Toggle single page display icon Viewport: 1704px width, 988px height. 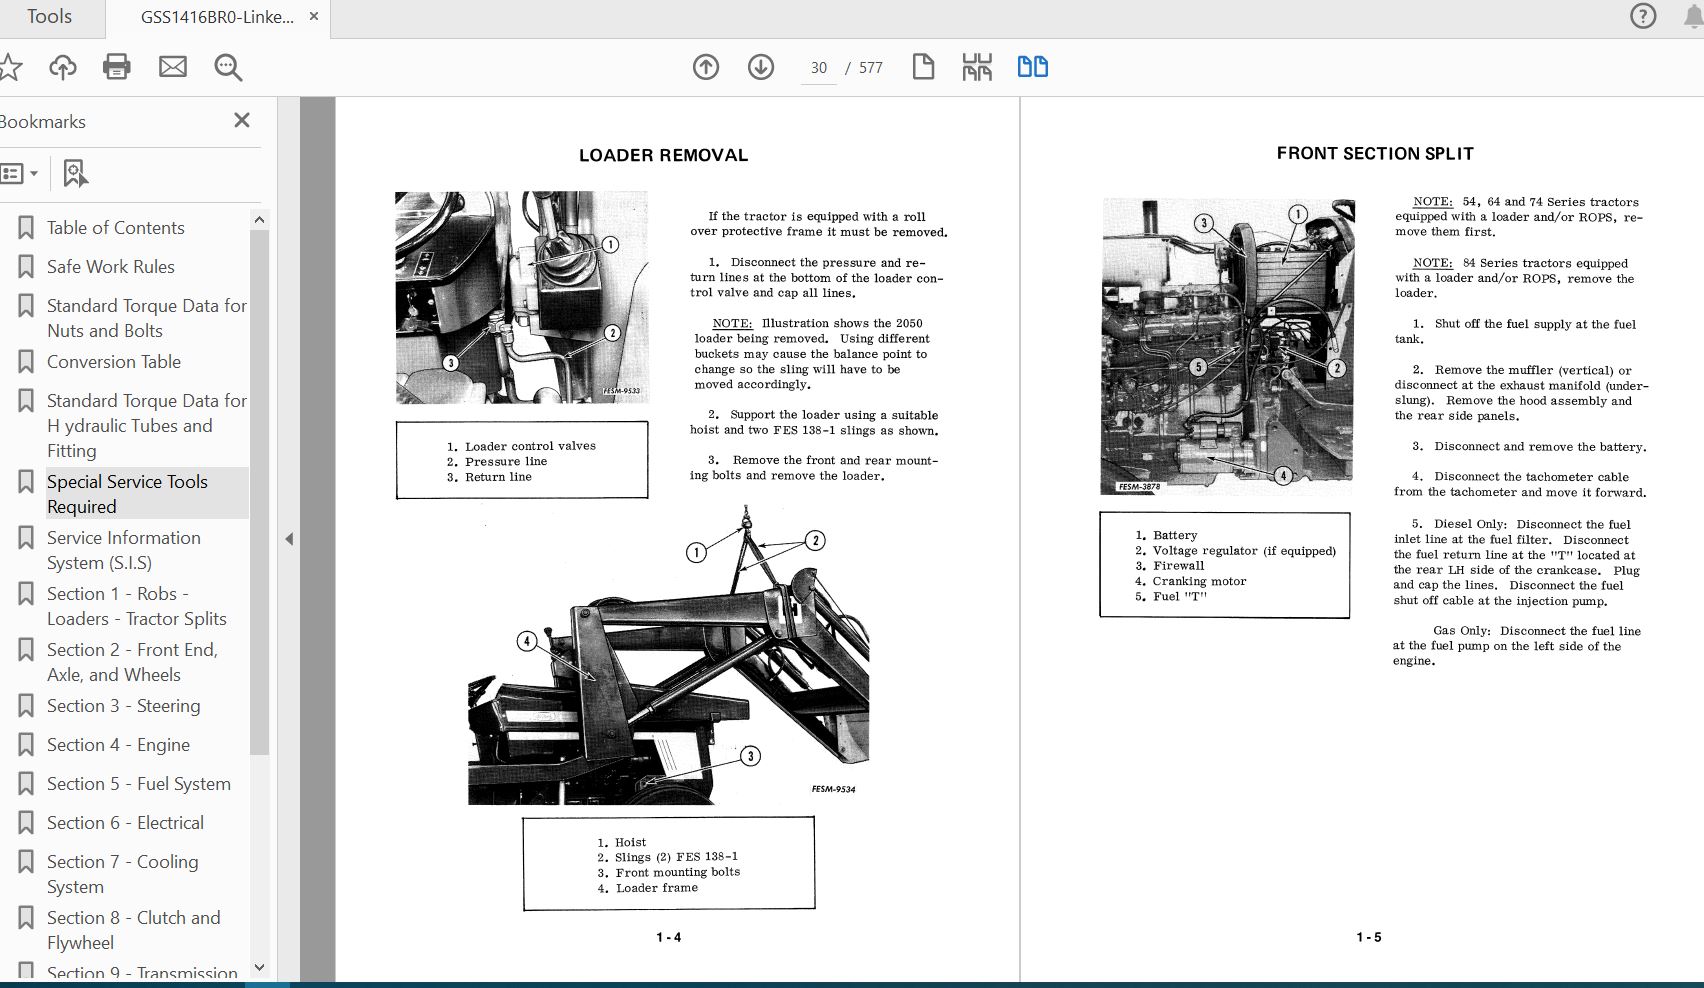click(x=923, y=67)
